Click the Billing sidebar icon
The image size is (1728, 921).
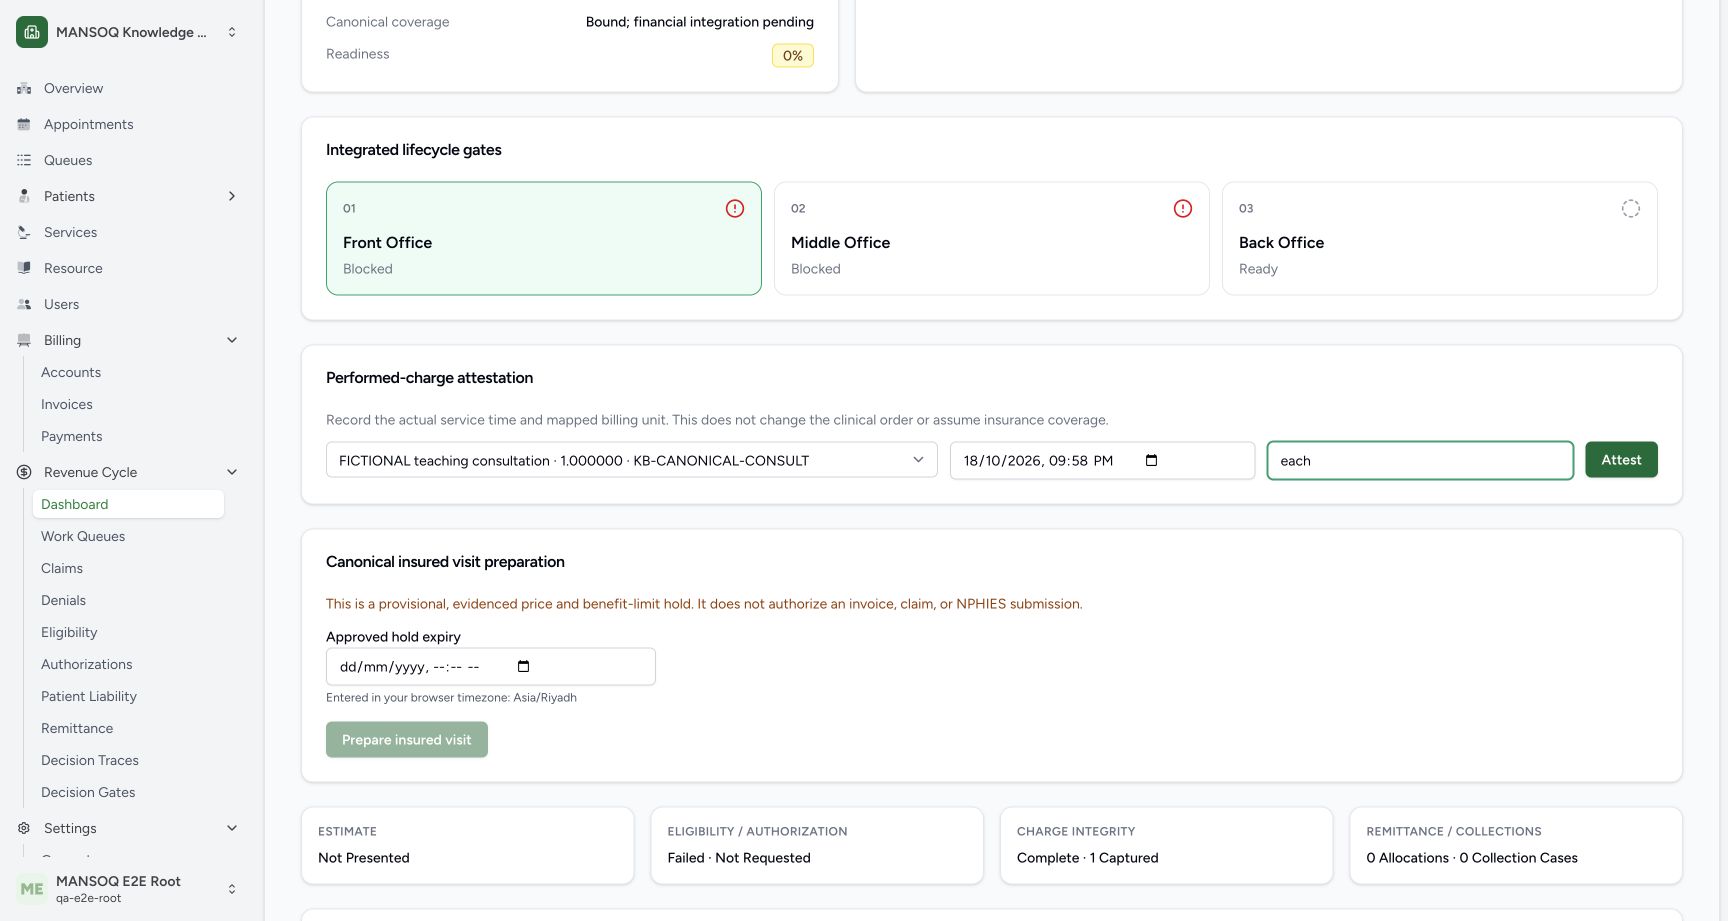tap(24, 340)
